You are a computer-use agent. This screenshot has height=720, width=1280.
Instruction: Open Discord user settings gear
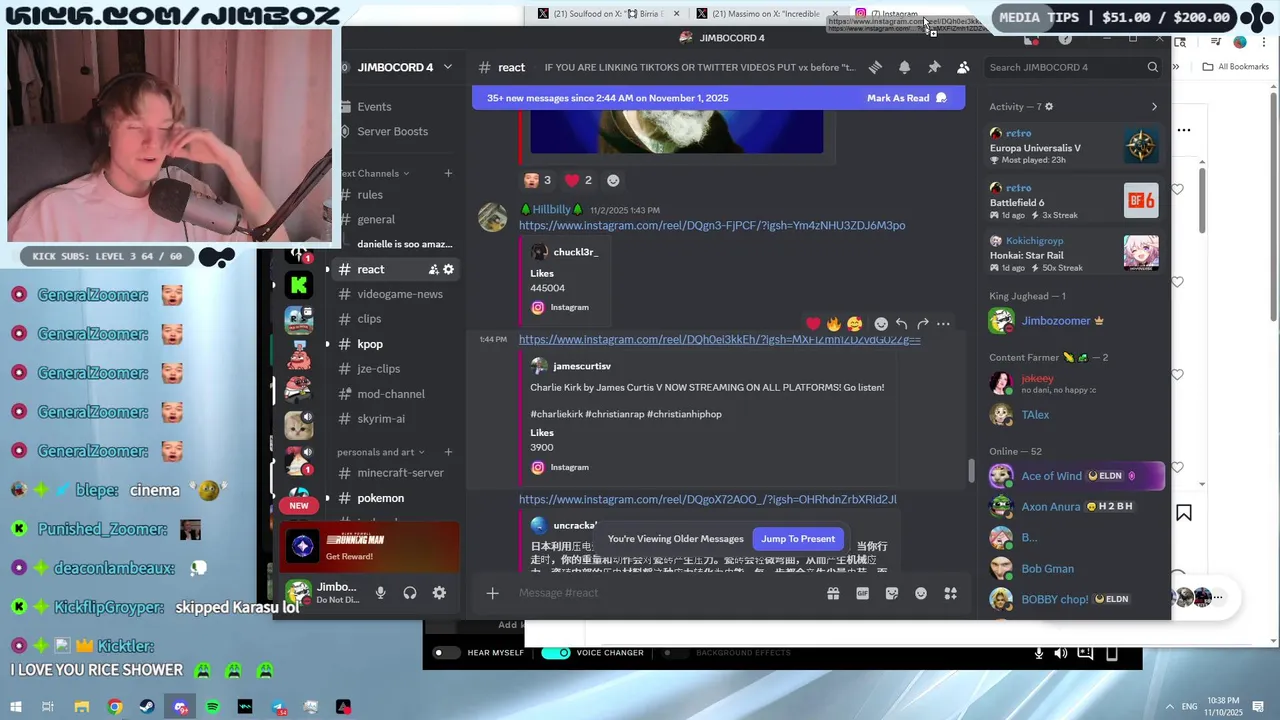coord(439,593)
